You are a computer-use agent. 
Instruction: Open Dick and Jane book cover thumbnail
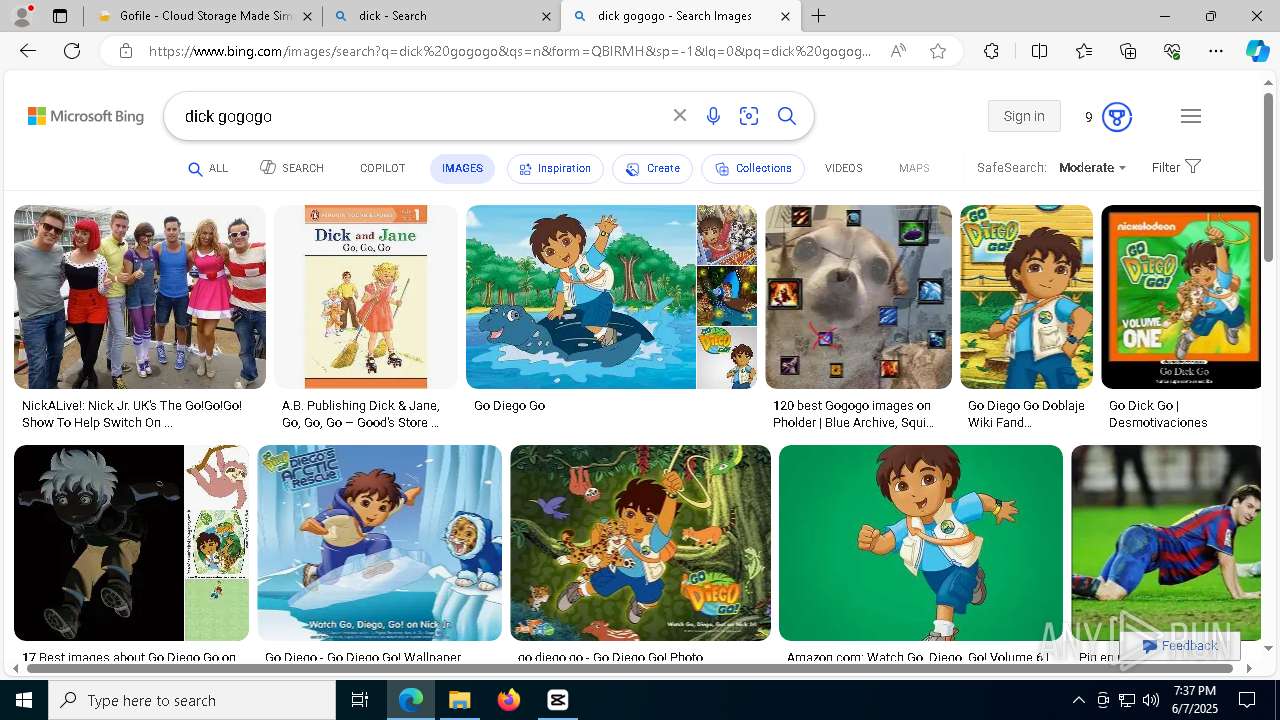pos(366,297)
